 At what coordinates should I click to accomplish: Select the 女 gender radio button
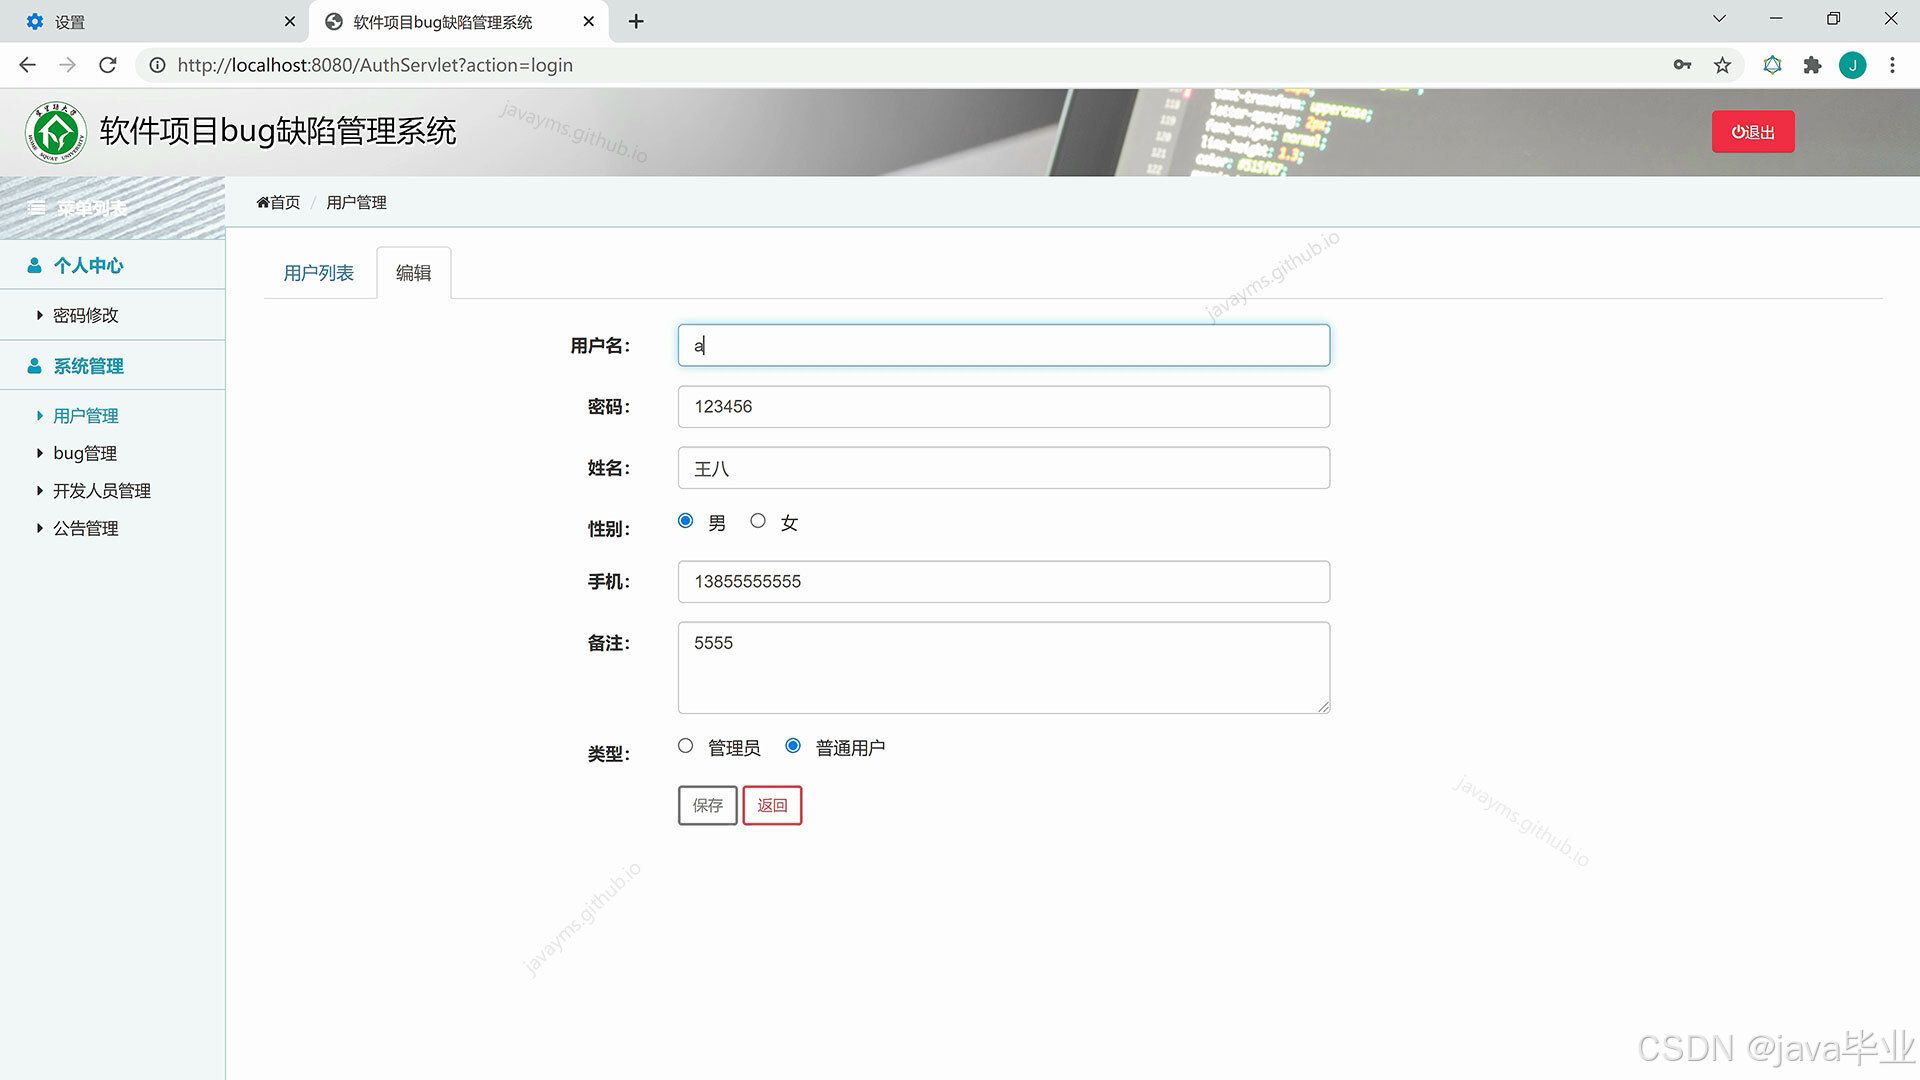click(x=758, y=521)
